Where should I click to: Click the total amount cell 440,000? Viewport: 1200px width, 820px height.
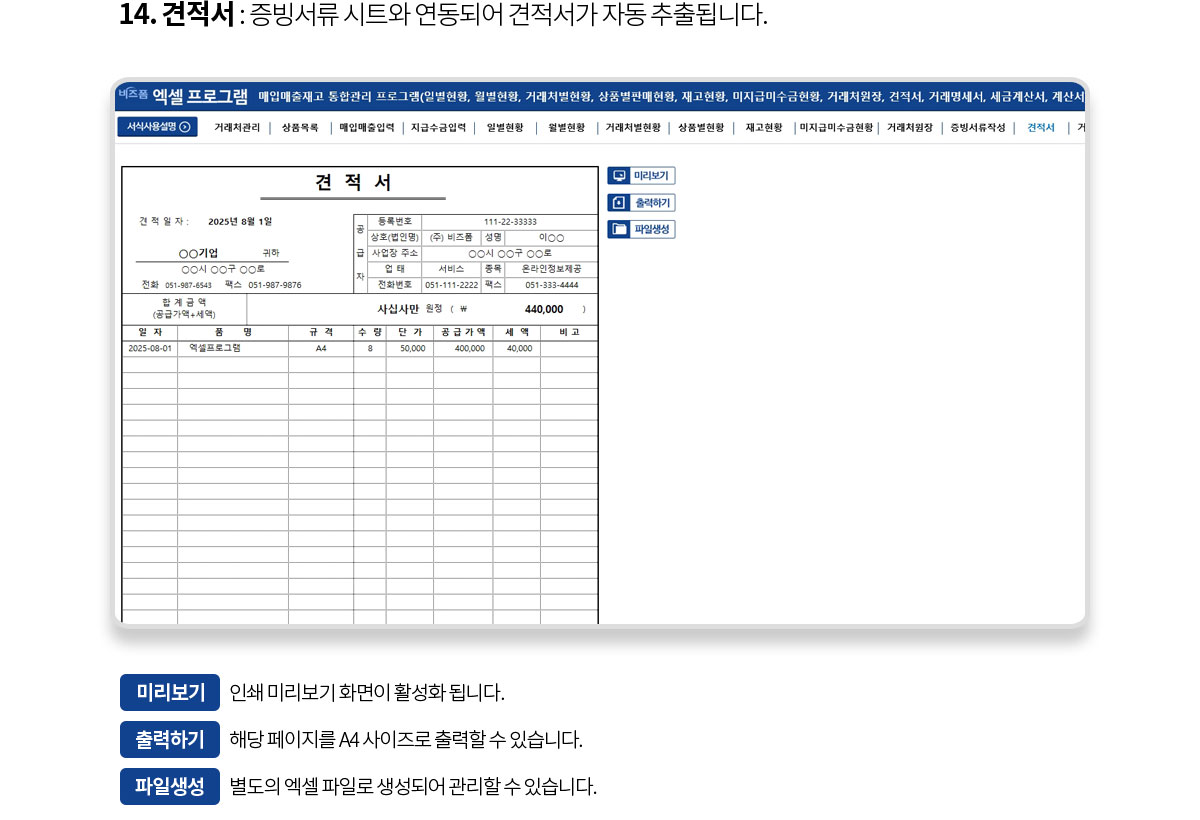(543, 310)
